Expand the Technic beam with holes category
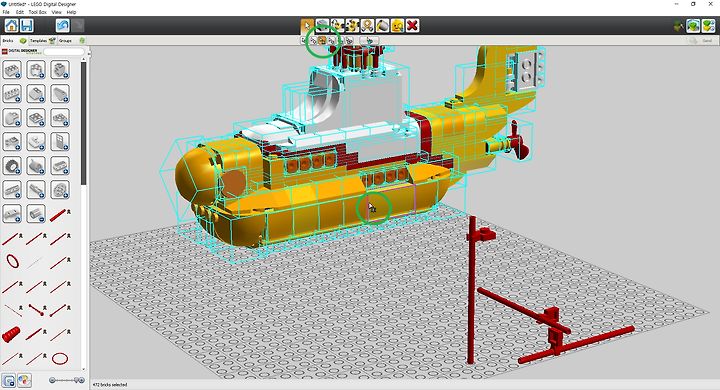The image size is (720, 390). 12,189
